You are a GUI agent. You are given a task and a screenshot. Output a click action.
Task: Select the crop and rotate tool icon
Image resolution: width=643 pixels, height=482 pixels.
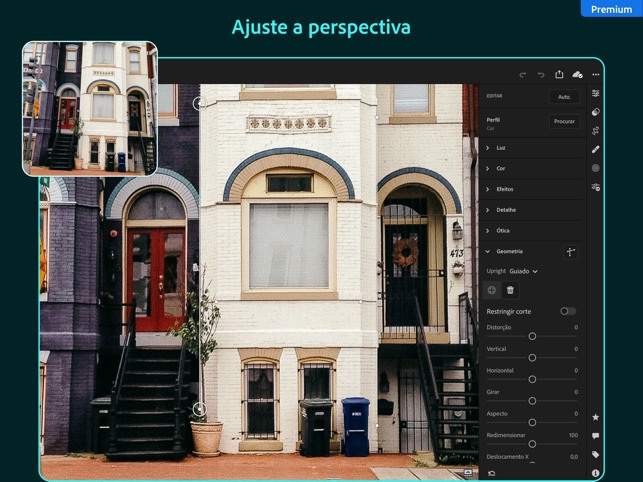(595, 130)
